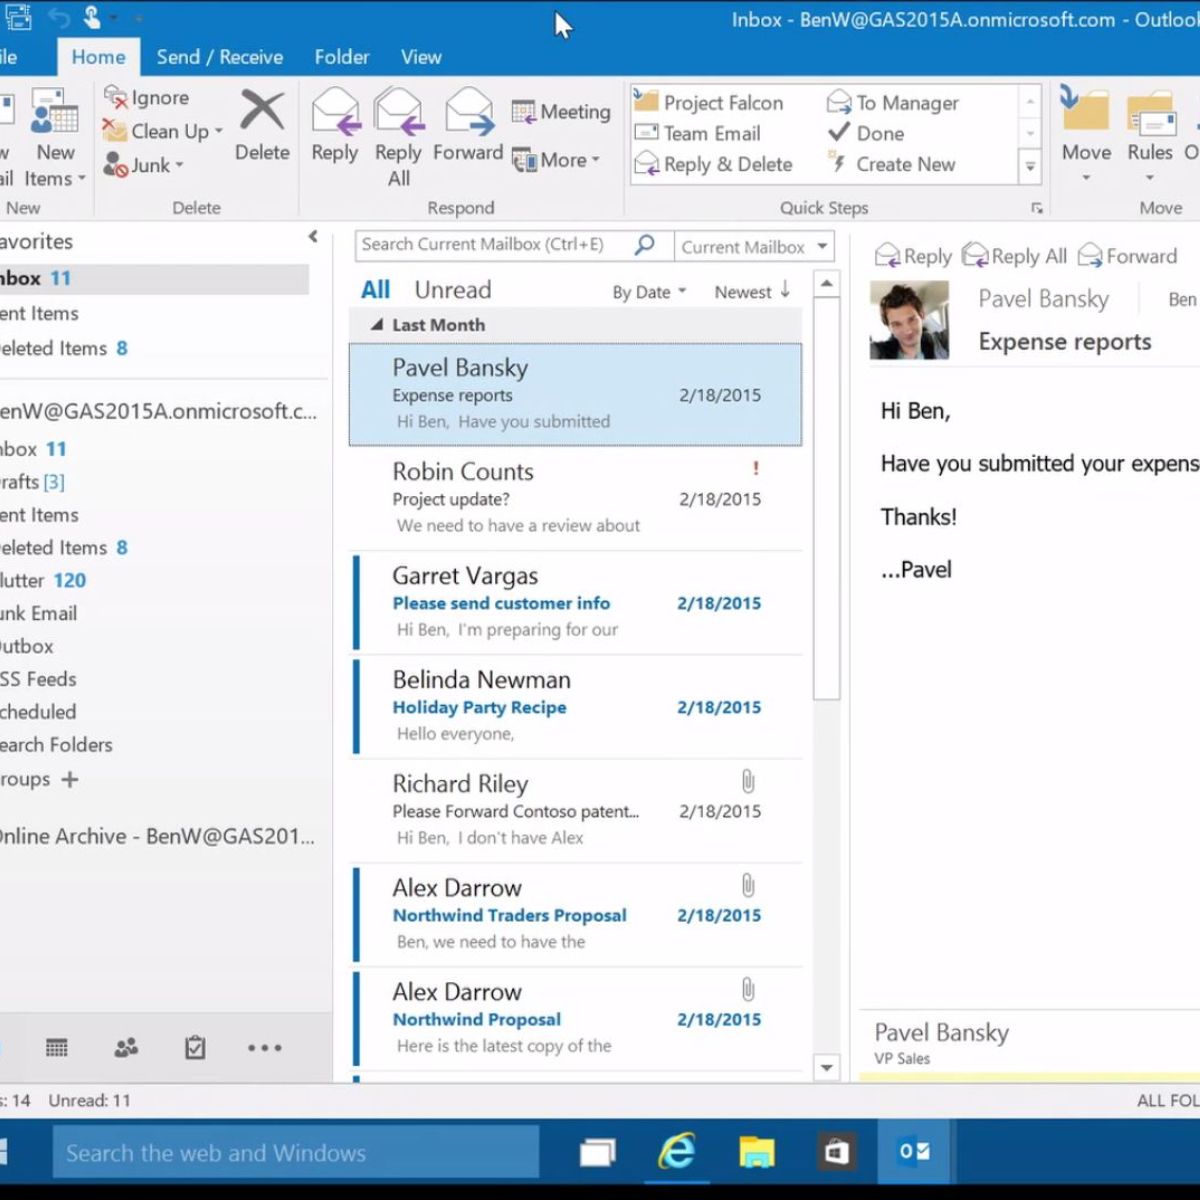Filter the list by Unread
This screenshot has width=1200, height=1200.
point(453,290)
